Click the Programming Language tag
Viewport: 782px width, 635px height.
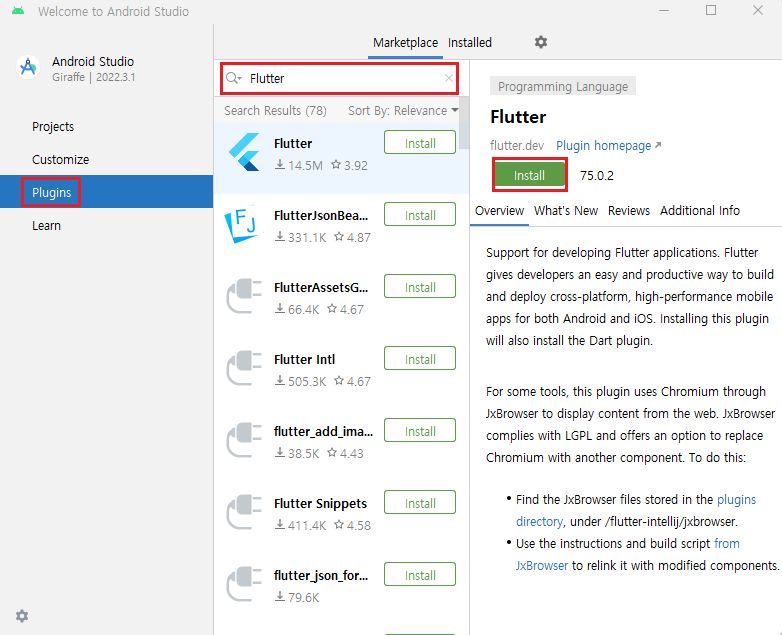coord(563,86)
